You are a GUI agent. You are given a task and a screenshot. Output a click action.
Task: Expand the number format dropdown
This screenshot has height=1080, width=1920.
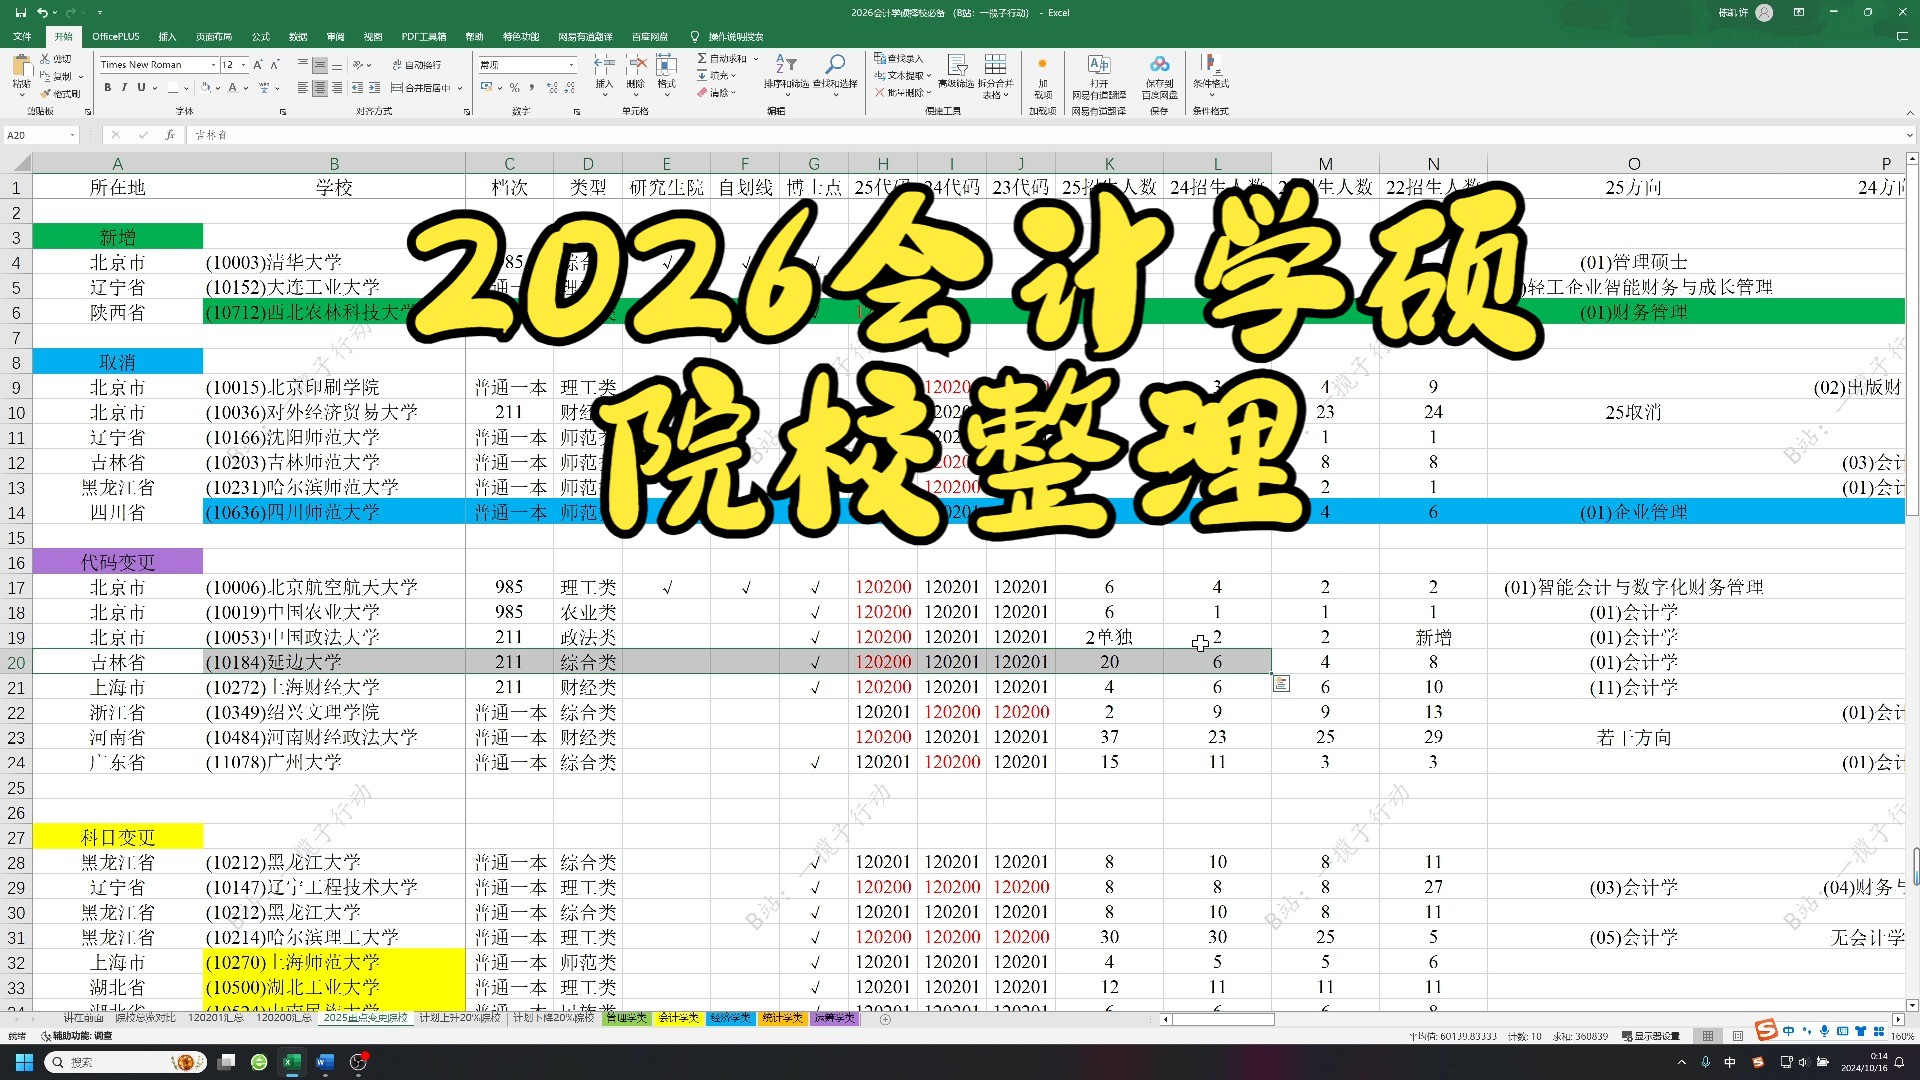tap(572, 65)
